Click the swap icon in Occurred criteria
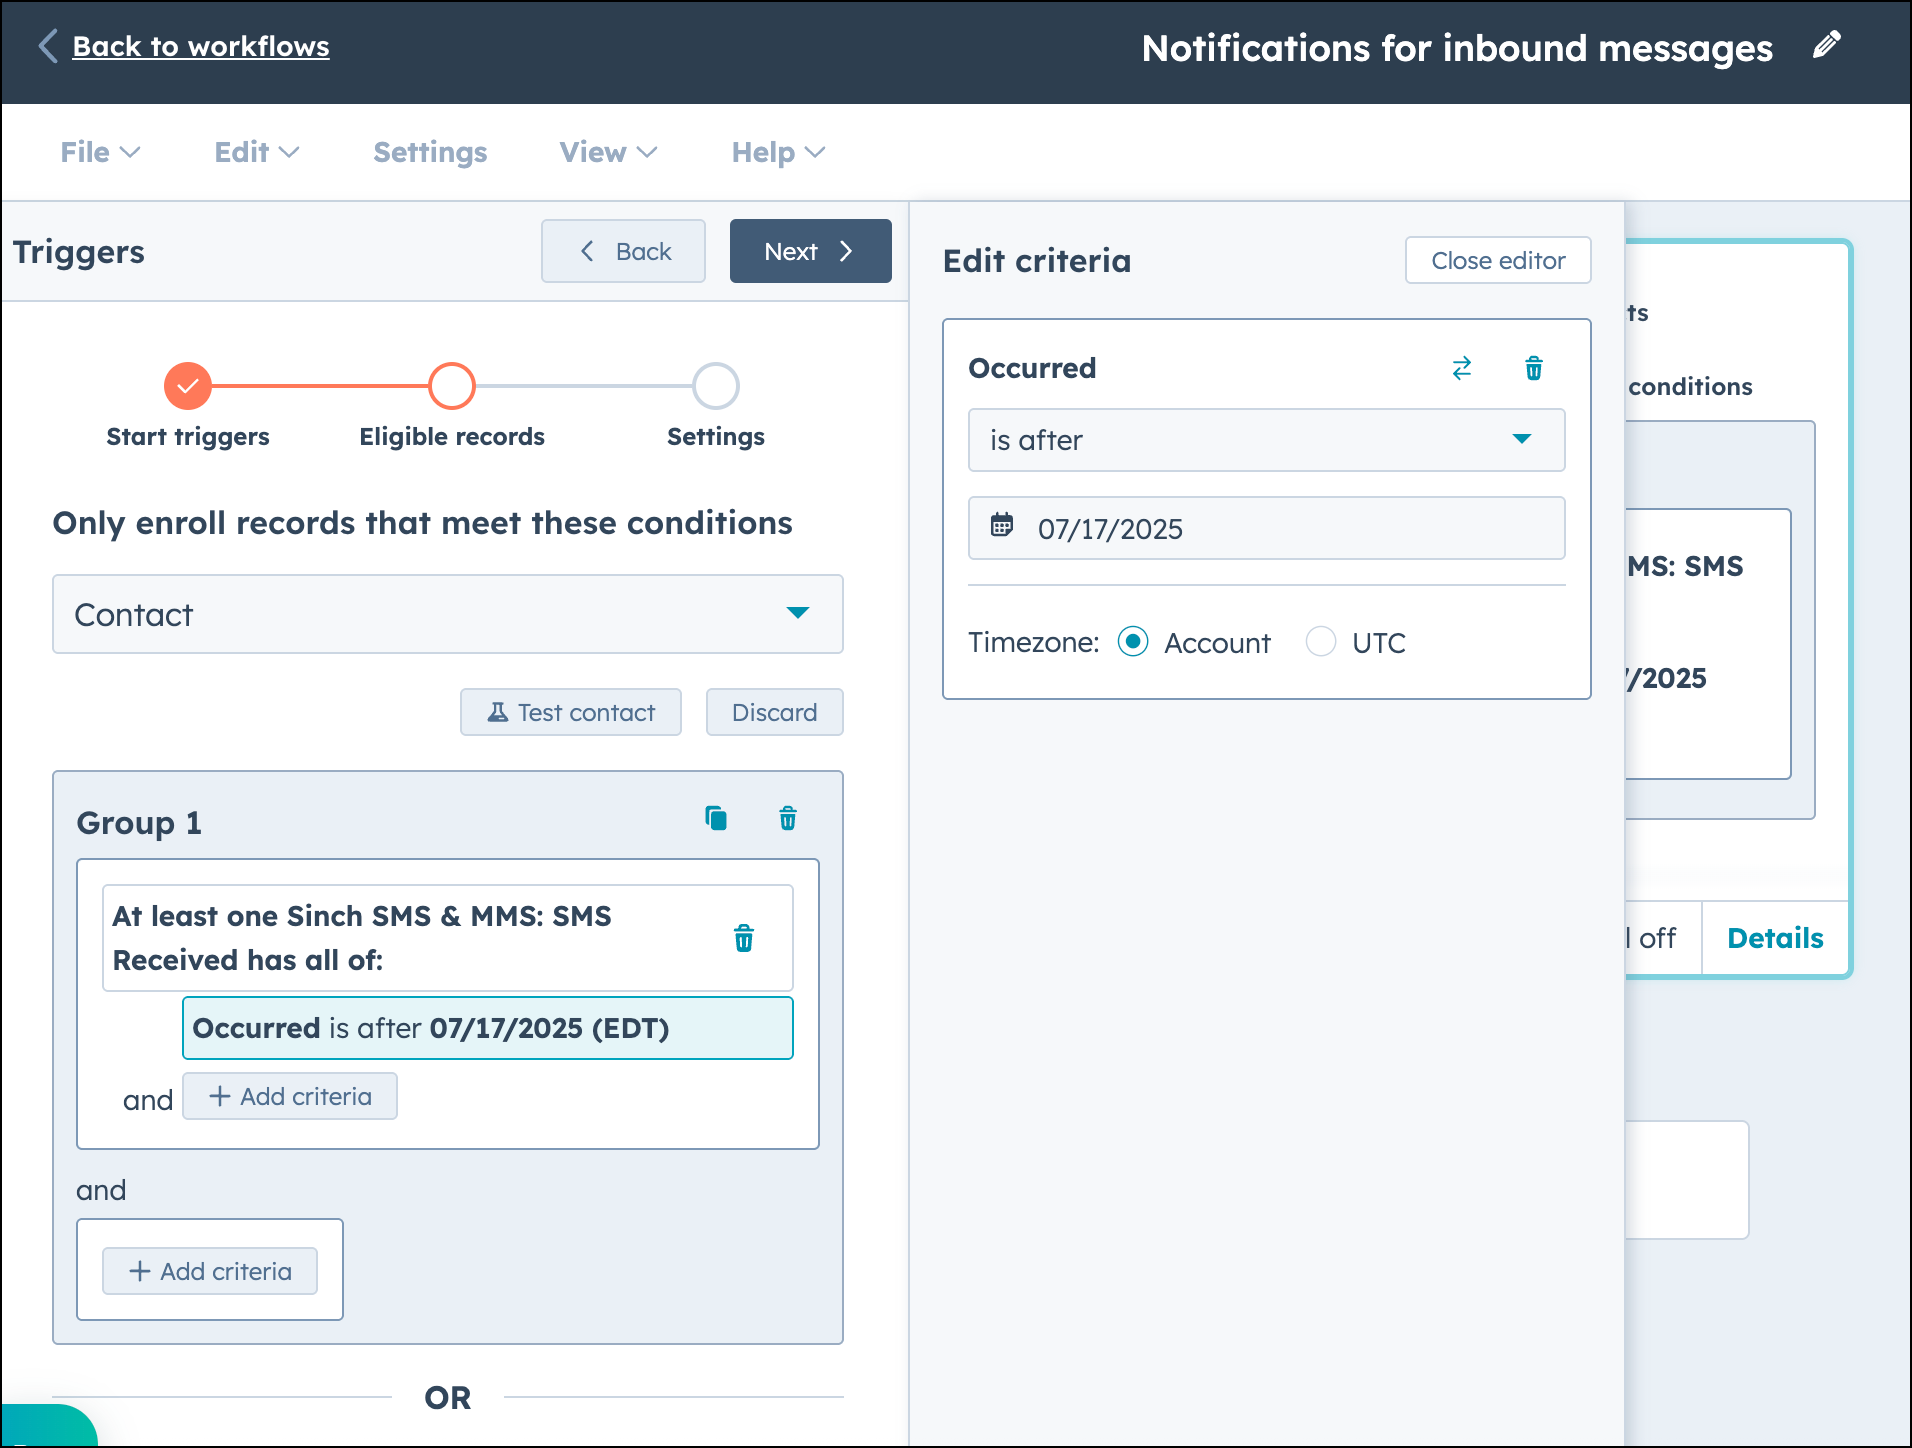The height and width of the screenshot is (1448, 1912). coord(1462,368)
